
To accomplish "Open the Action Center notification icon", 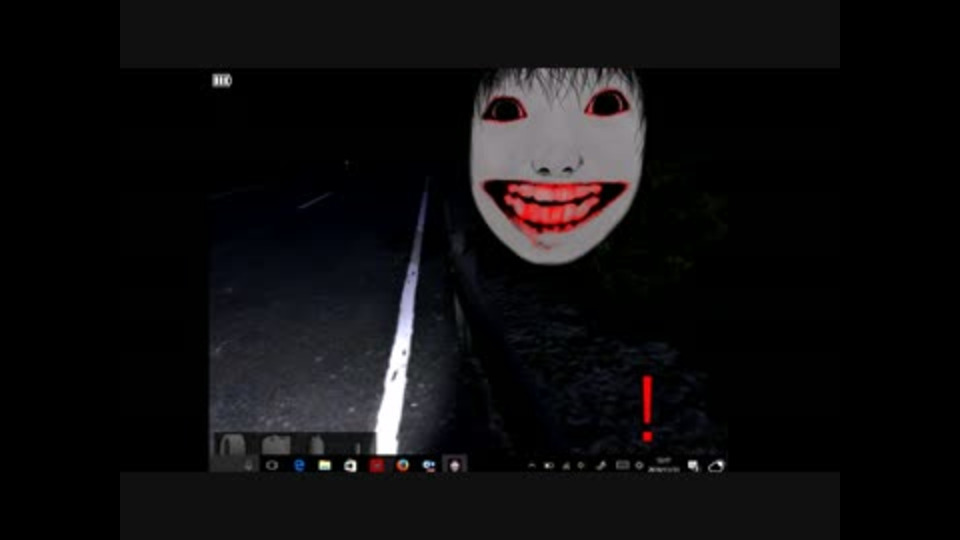I will point(693,466).
